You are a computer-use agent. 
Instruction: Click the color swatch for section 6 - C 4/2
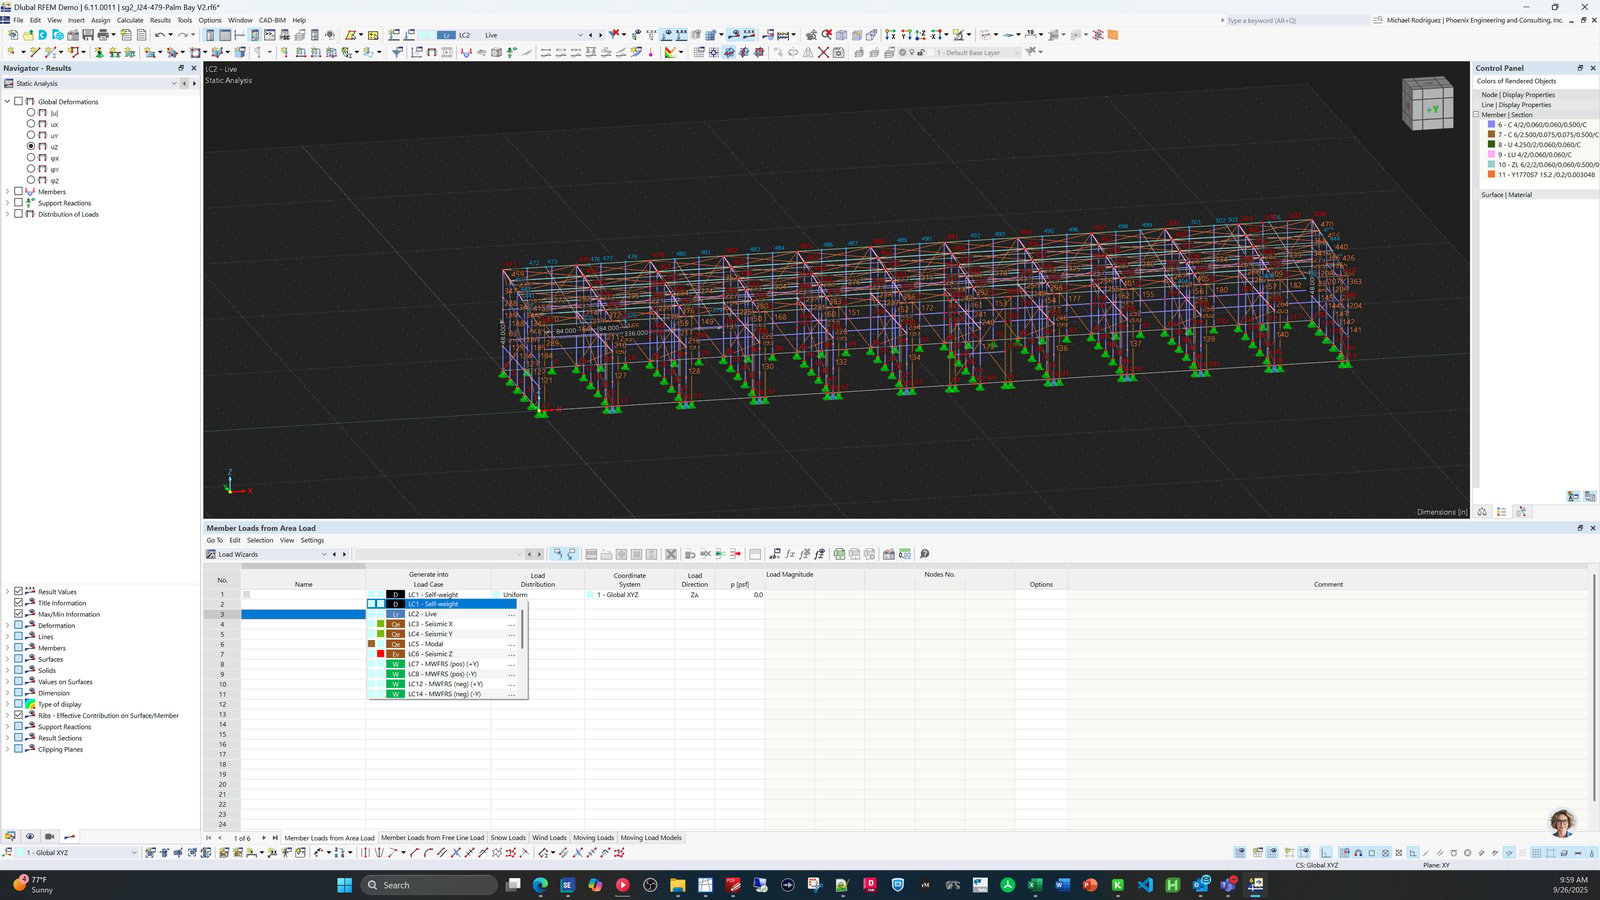click(x=1491, y=125)
